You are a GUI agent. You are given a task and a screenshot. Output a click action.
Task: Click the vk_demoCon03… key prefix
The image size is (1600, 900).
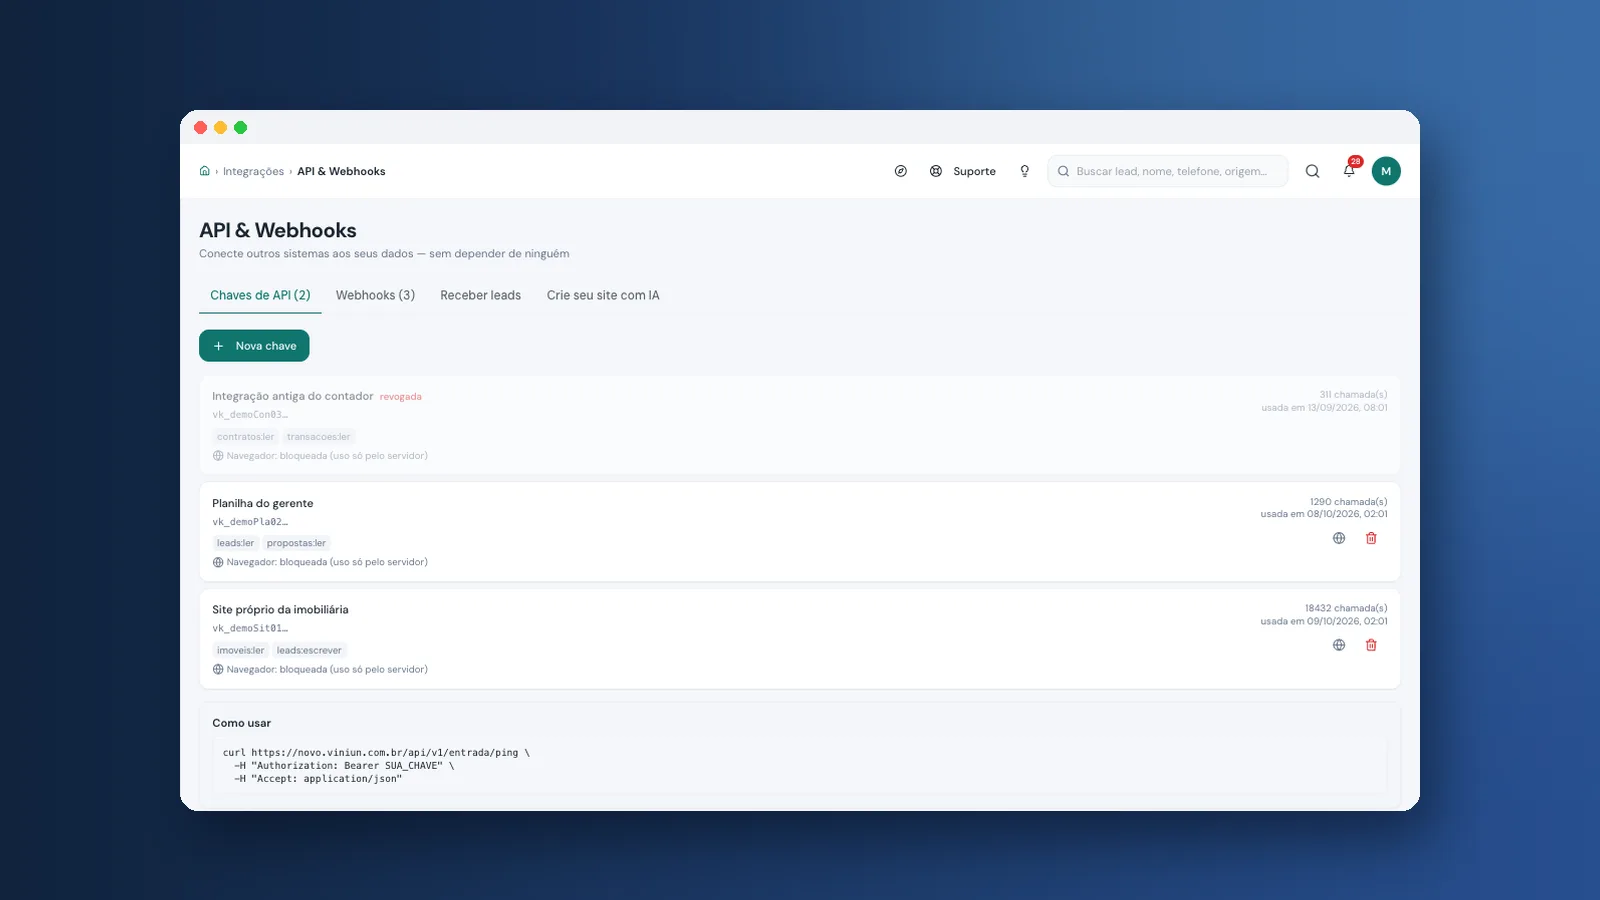coord(250,415)
